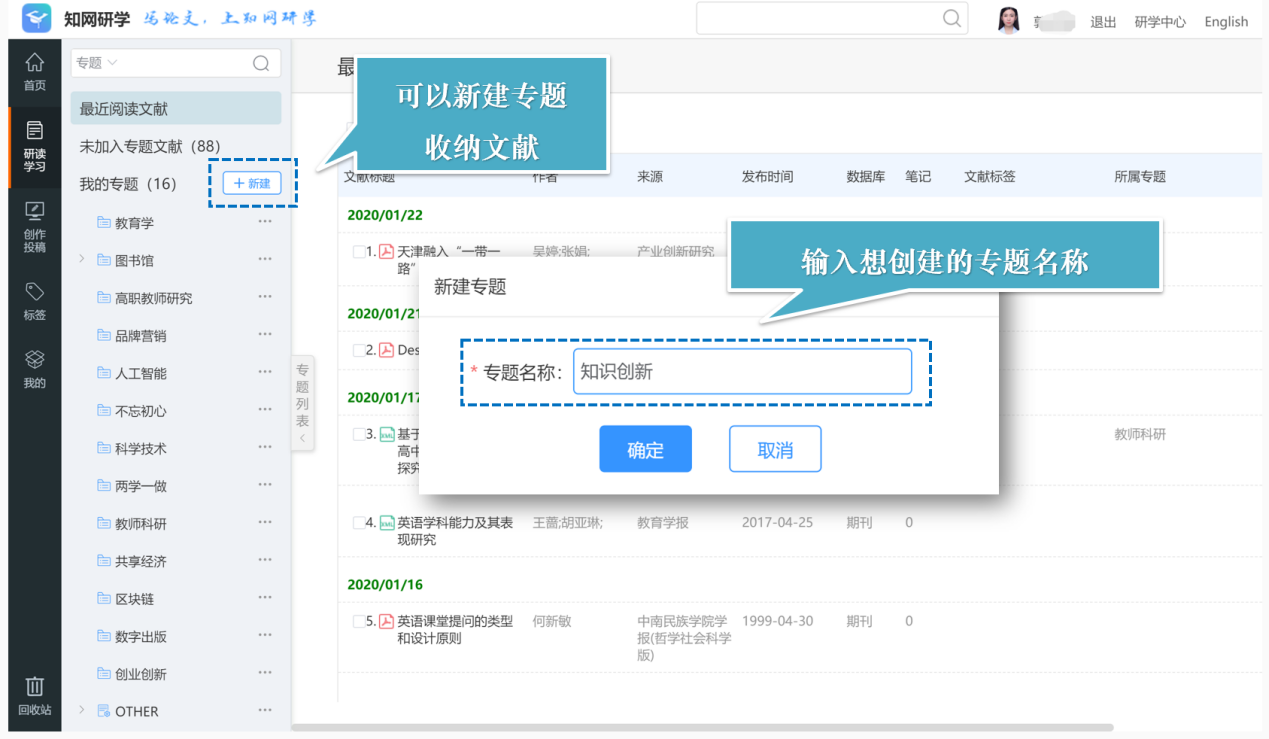This screenshot has height=739, width=1269.
Task: Select the 研读学习 sidebar icon
Action: coord(34,147)
